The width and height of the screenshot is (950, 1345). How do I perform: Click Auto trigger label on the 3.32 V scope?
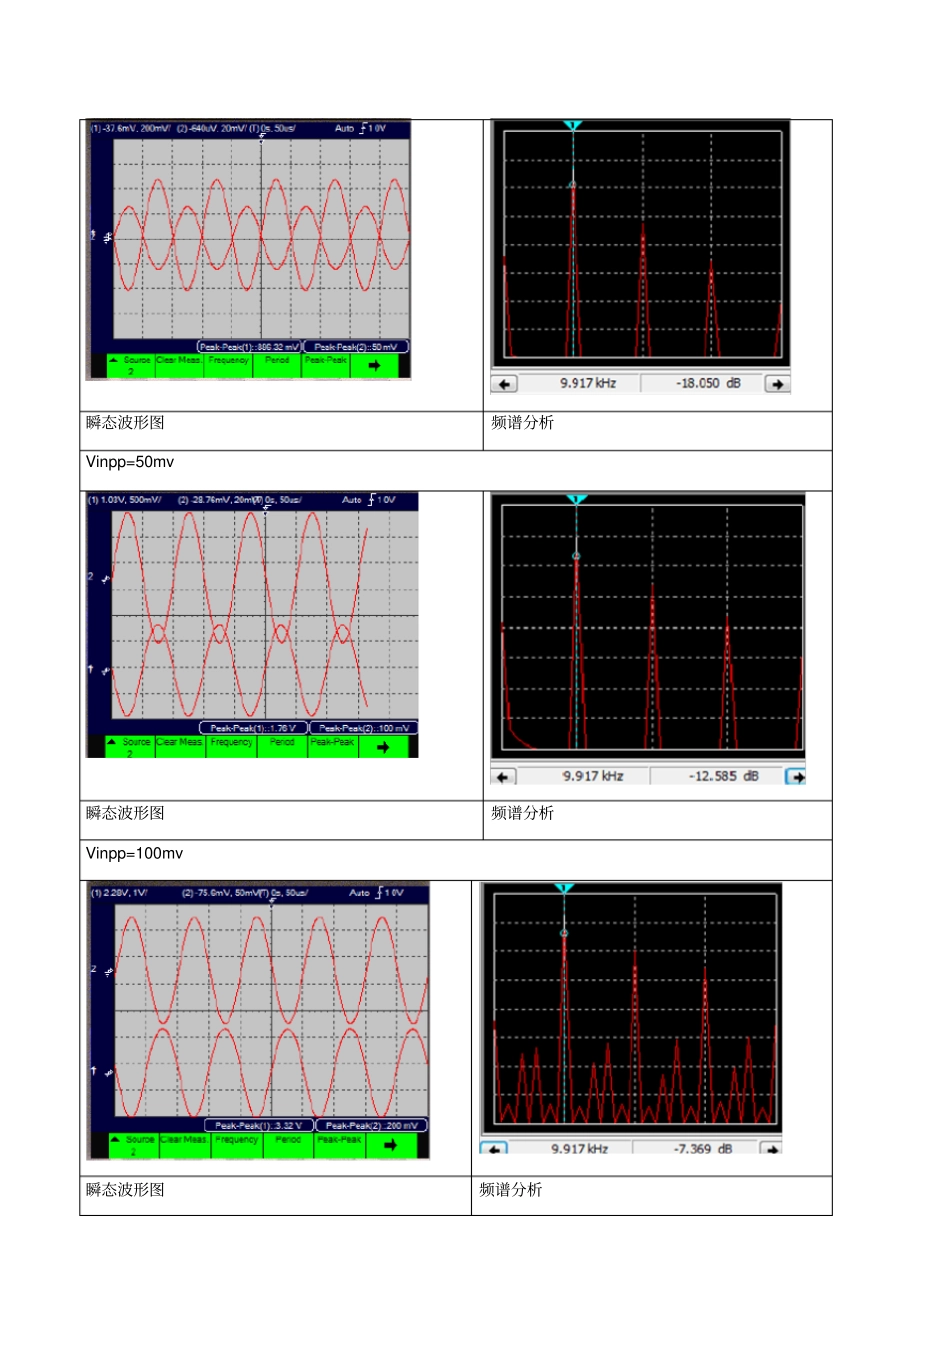click(359, 893)
